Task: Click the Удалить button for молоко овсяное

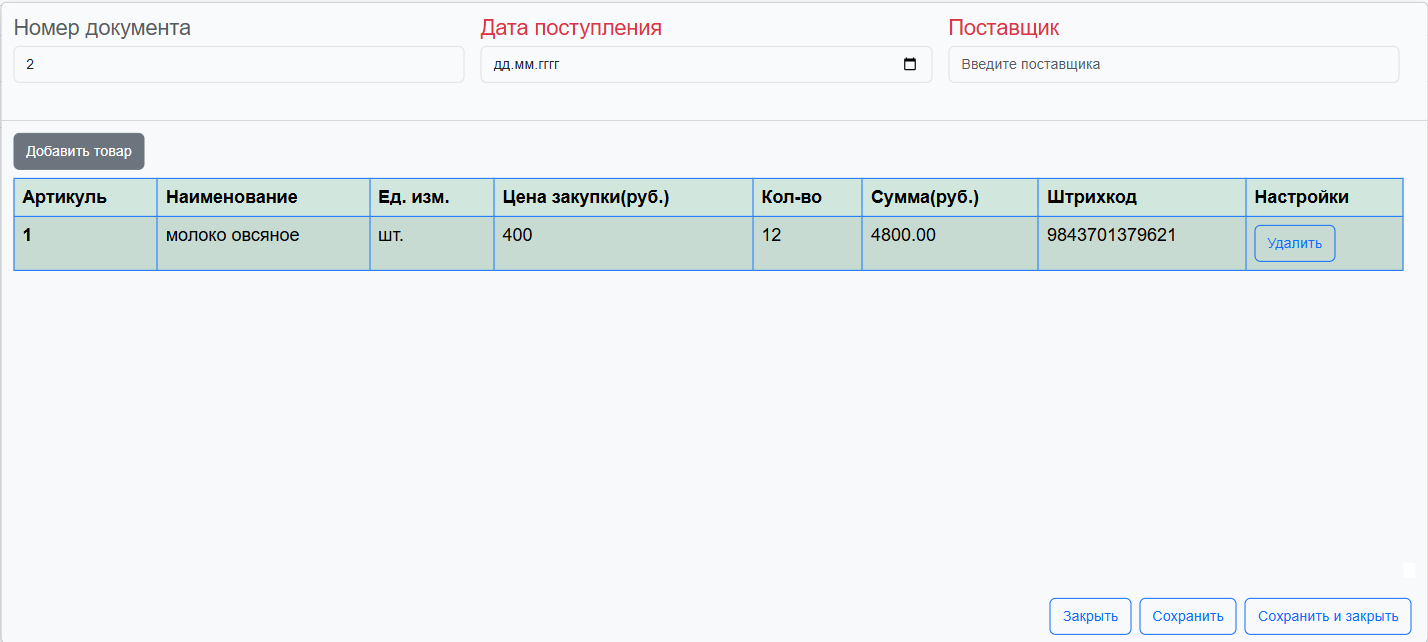Action: (x=1294, y=243)
